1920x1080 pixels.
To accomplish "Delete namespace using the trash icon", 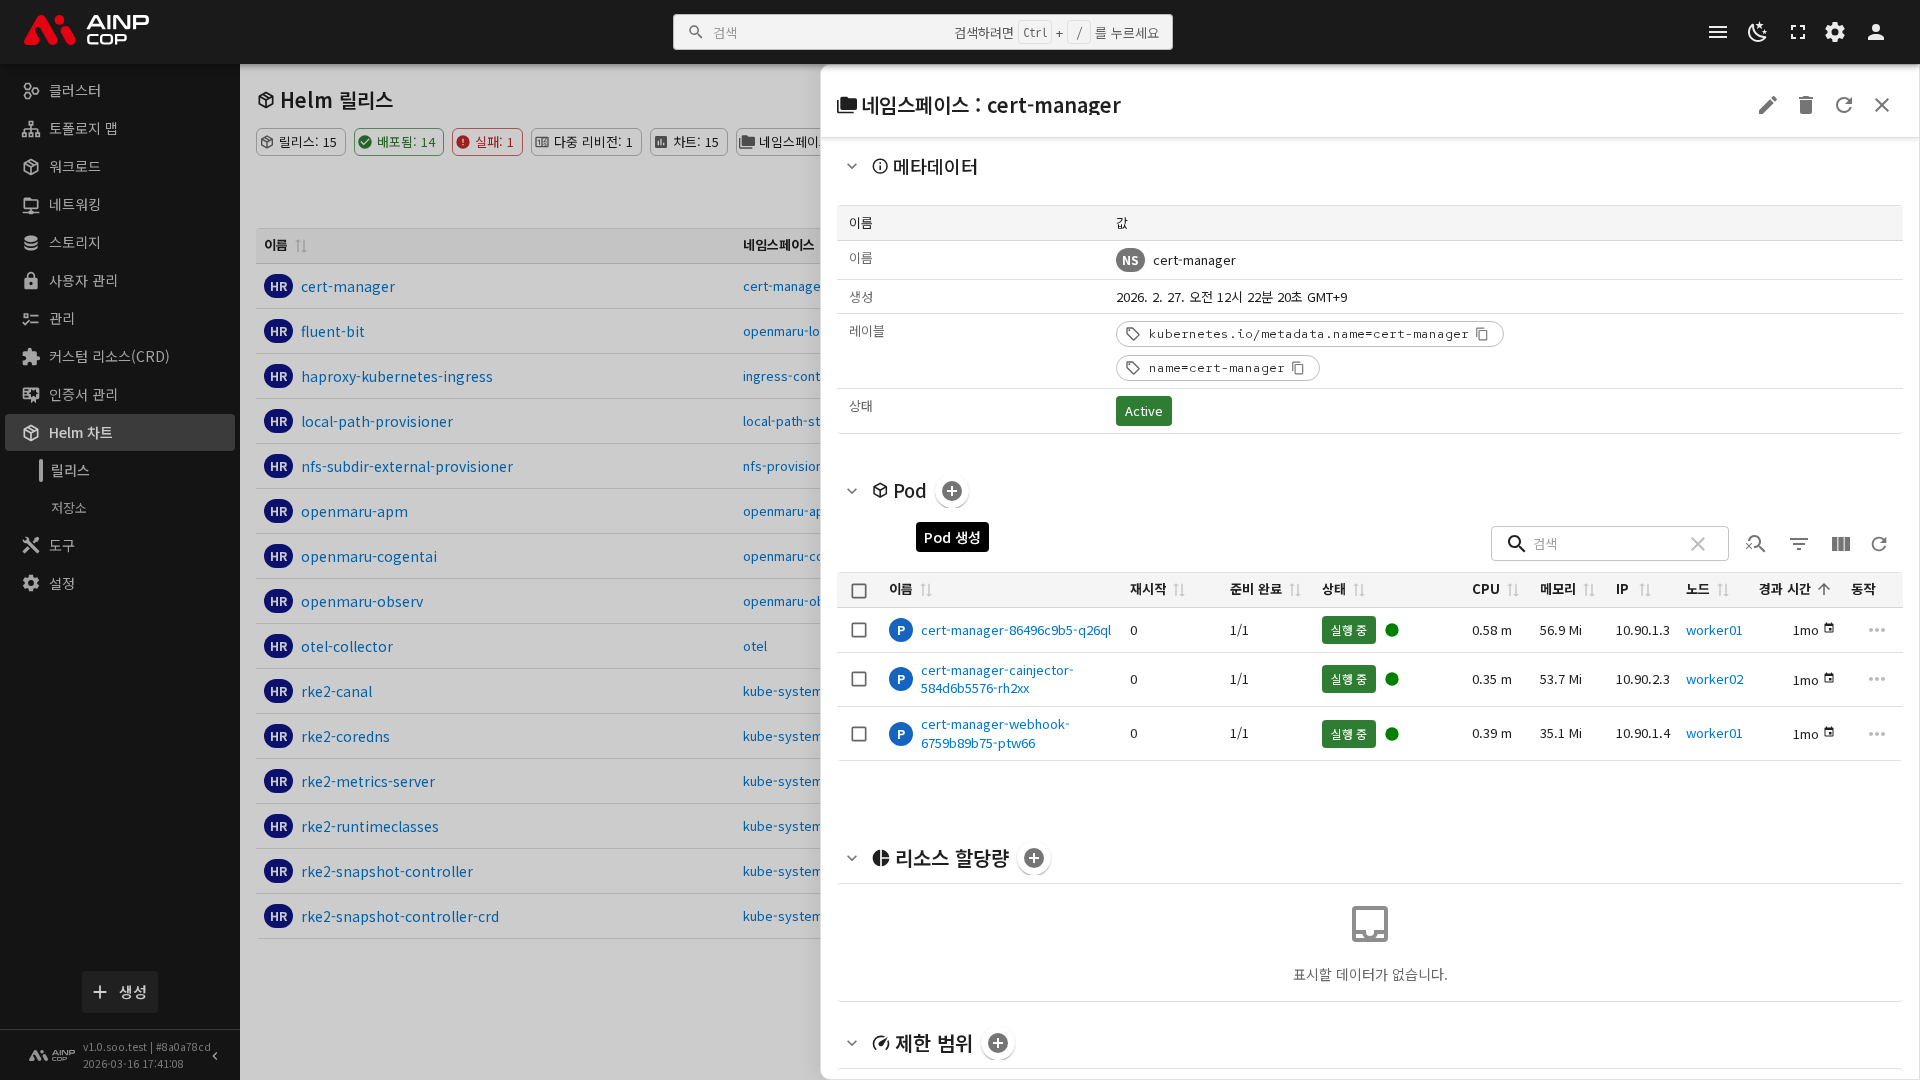I will pyautogui.click(x=1805, y=105).
